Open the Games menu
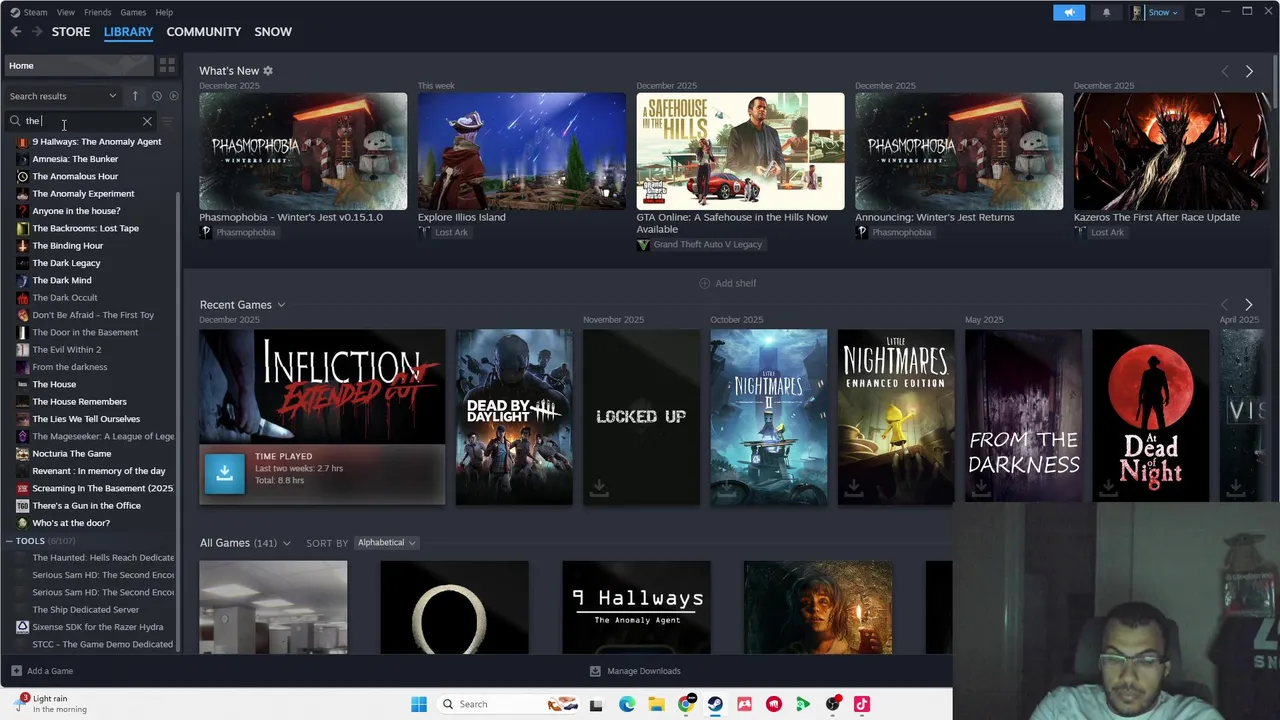 pos(133,12)
